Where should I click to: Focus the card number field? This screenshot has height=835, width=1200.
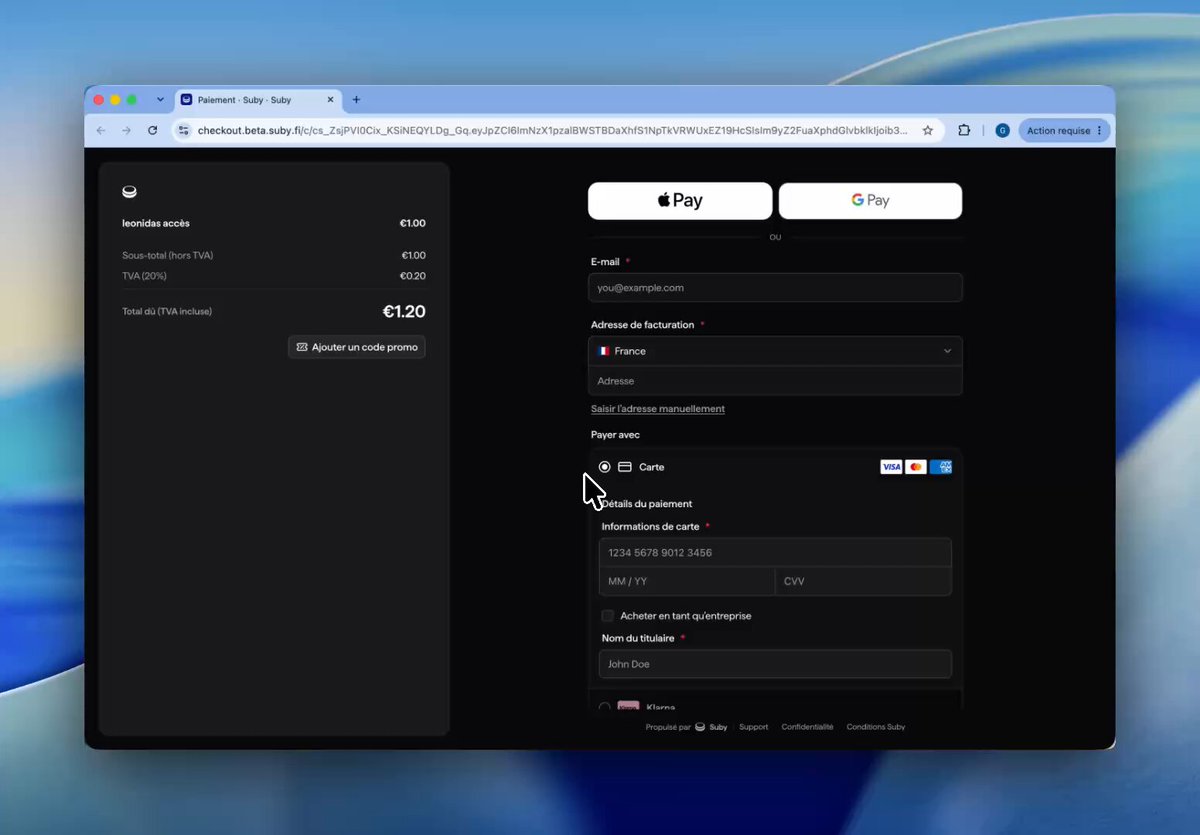[x=775, y=553]
